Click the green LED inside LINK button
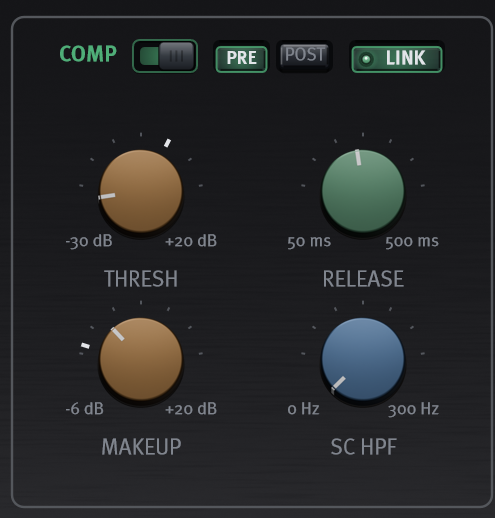Image resolution: width=495 pixels, height=518 pixels. 366,59
